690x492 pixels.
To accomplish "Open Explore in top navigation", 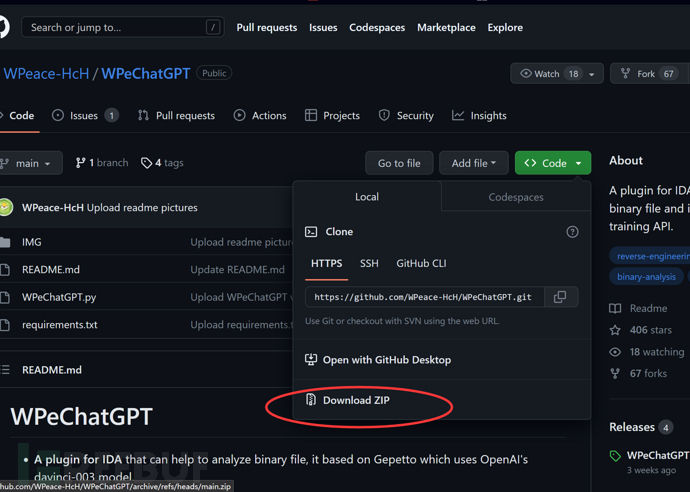I will tap(505, 28).
